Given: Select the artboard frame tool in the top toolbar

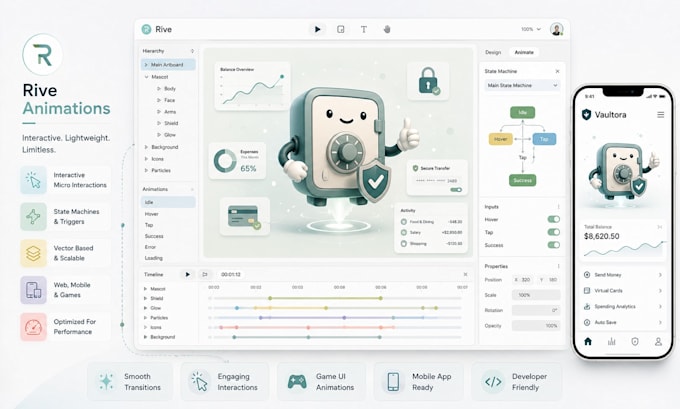Looking at the screenshot, I should point(341,29).
